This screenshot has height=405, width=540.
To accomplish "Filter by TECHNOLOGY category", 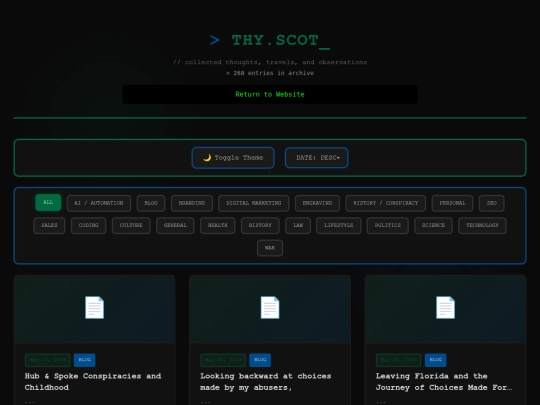I will (x=482, y=226).
